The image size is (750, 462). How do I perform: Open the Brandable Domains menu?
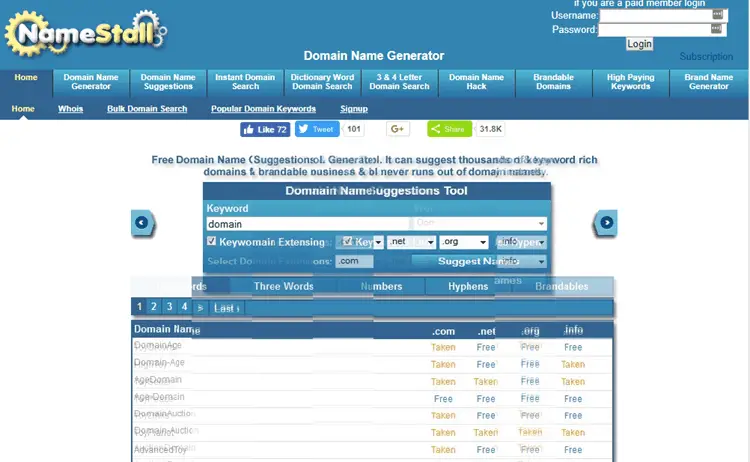tap(553, 82)
